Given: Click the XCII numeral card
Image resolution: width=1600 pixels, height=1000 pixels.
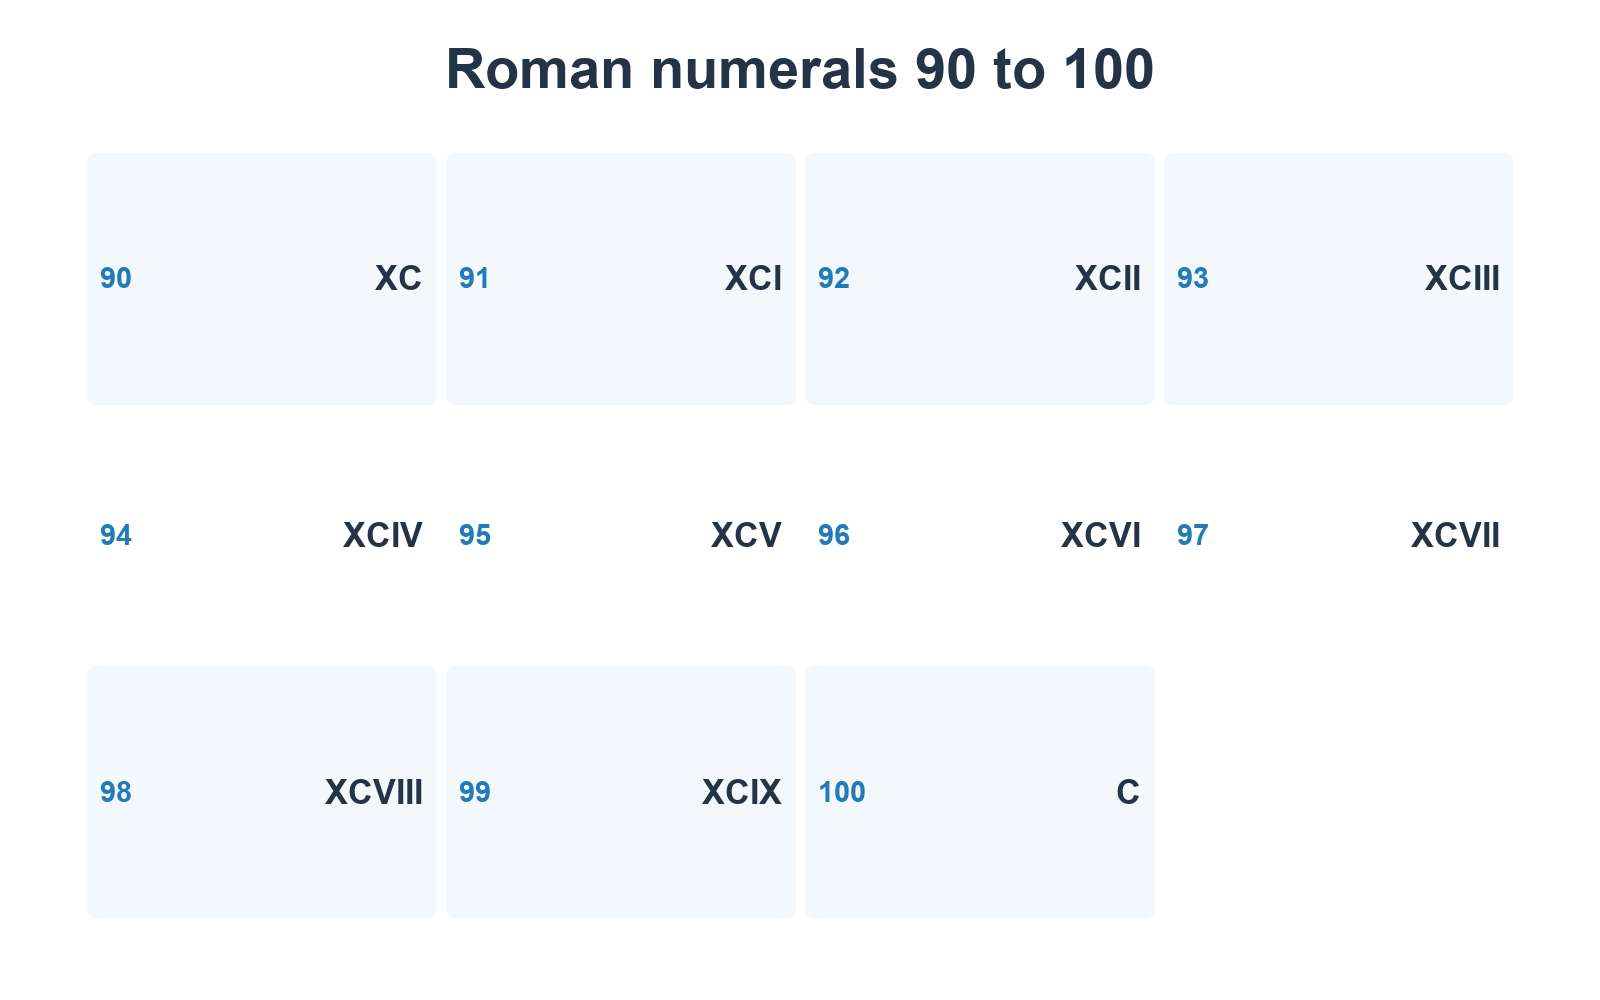Looking at the screenshot, I should 980,279.
